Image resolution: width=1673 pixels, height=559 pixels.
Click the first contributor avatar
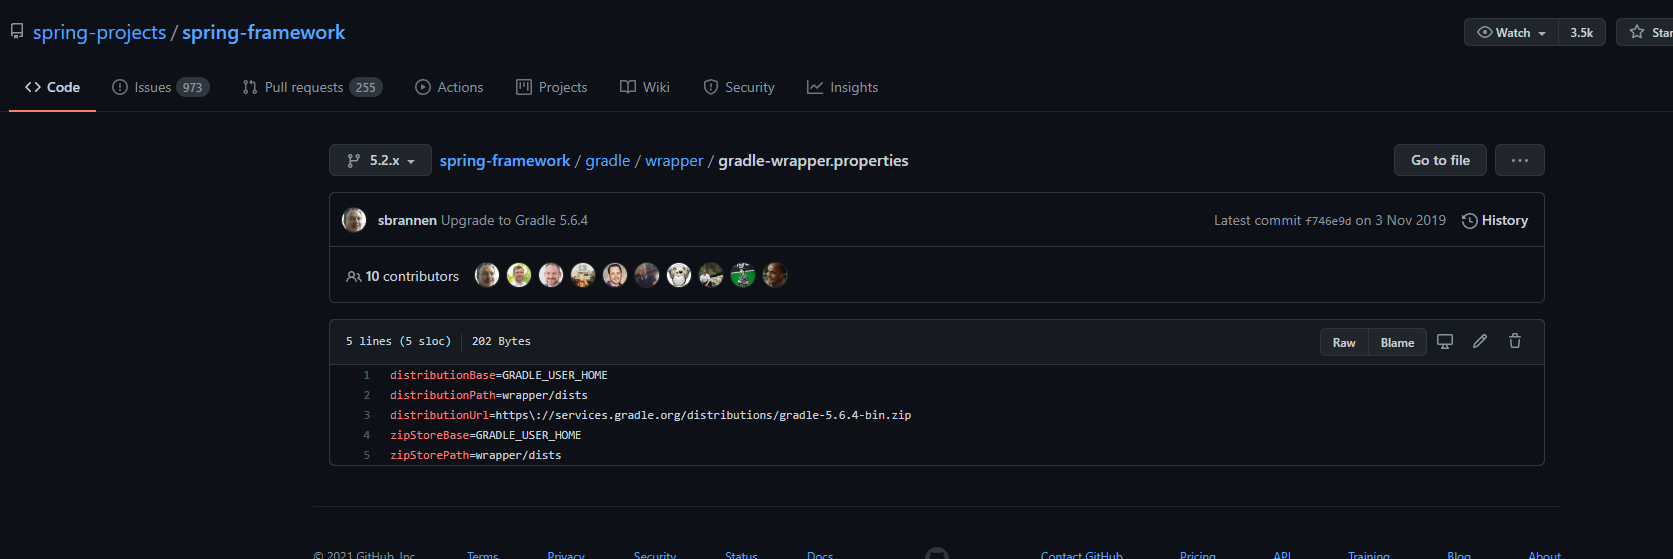coord(487,275)
